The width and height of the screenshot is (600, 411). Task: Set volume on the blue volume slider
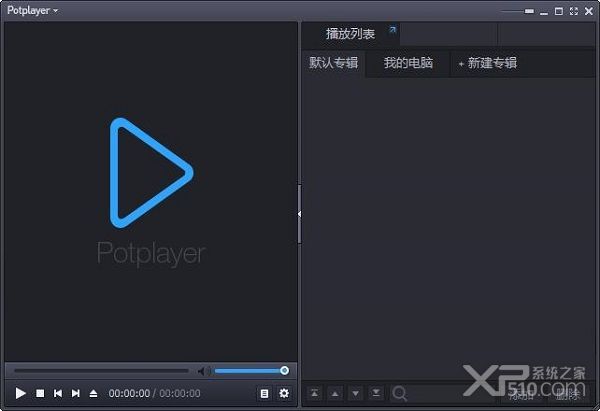251,371
